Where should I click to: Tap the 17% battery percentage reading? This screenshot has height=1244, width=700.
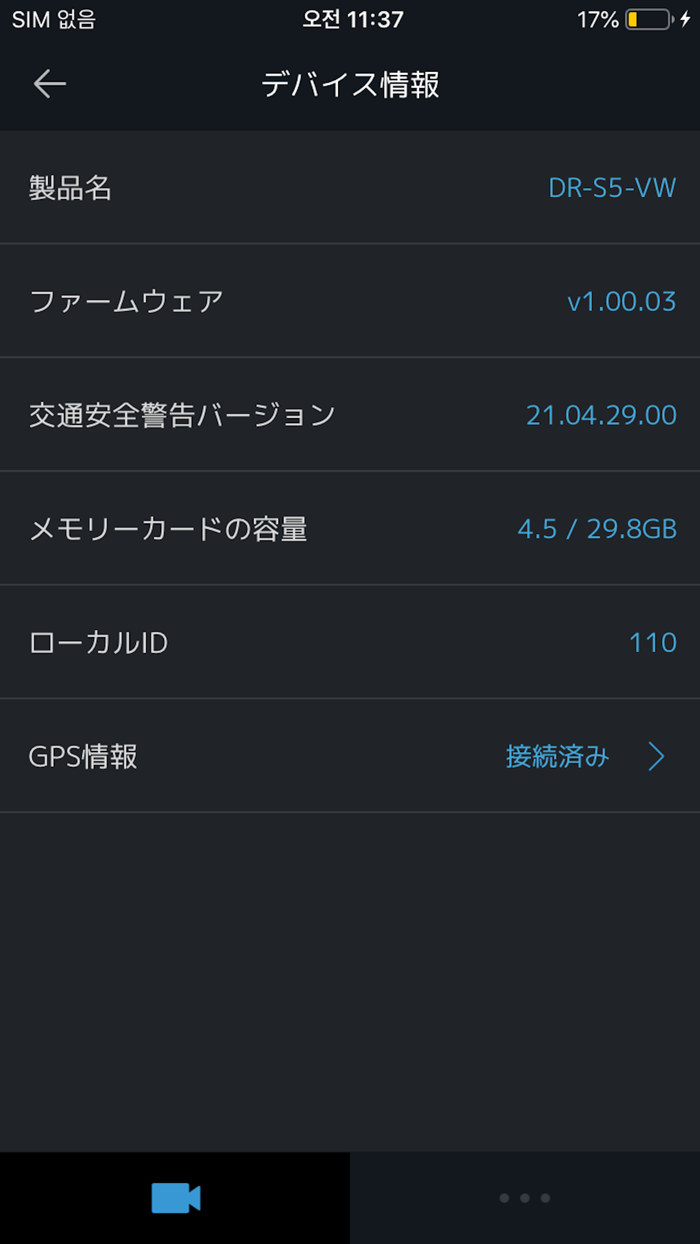click(x=600, y=17)
